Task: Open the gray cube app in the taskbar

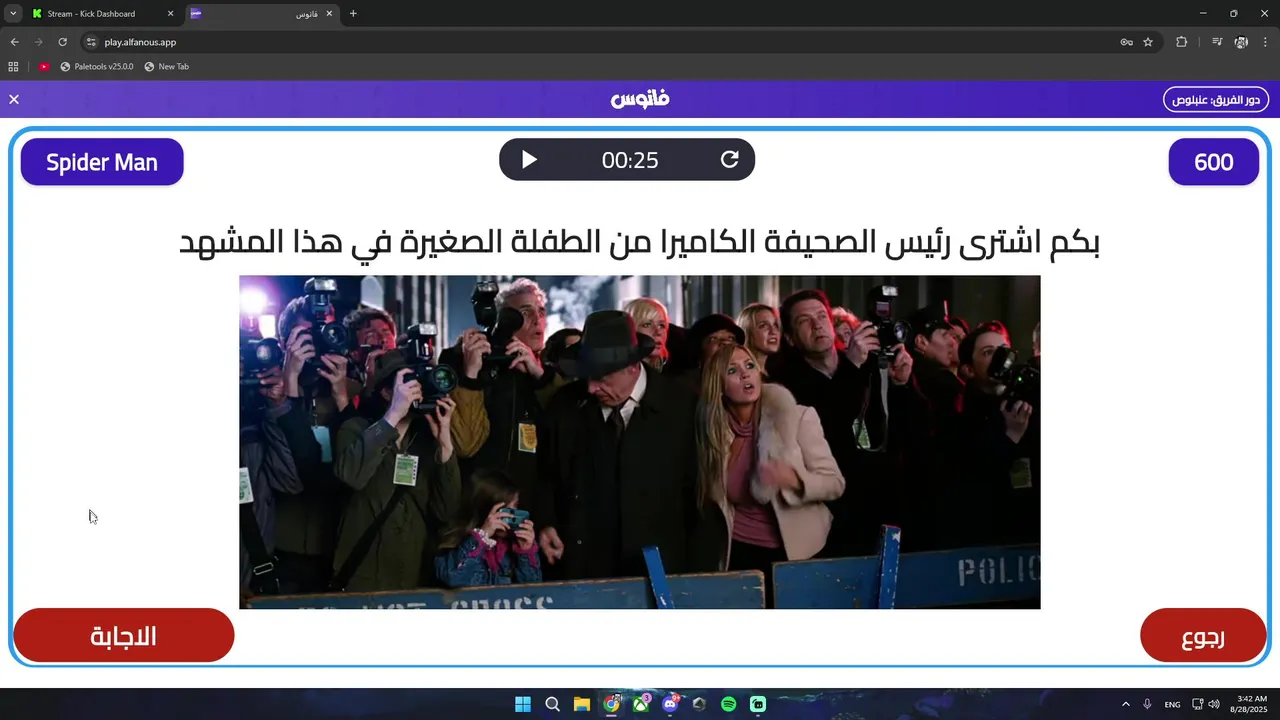Action: coord(699,704)
